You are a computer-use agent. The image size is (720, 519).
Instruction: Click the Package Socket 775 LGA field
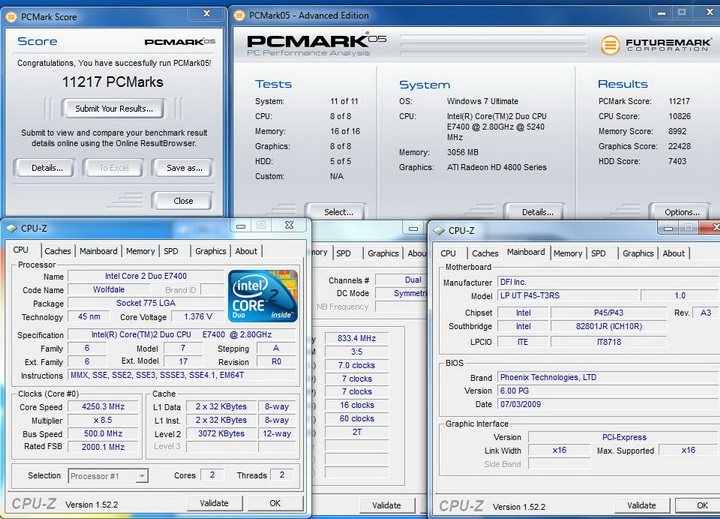point(146,303)
